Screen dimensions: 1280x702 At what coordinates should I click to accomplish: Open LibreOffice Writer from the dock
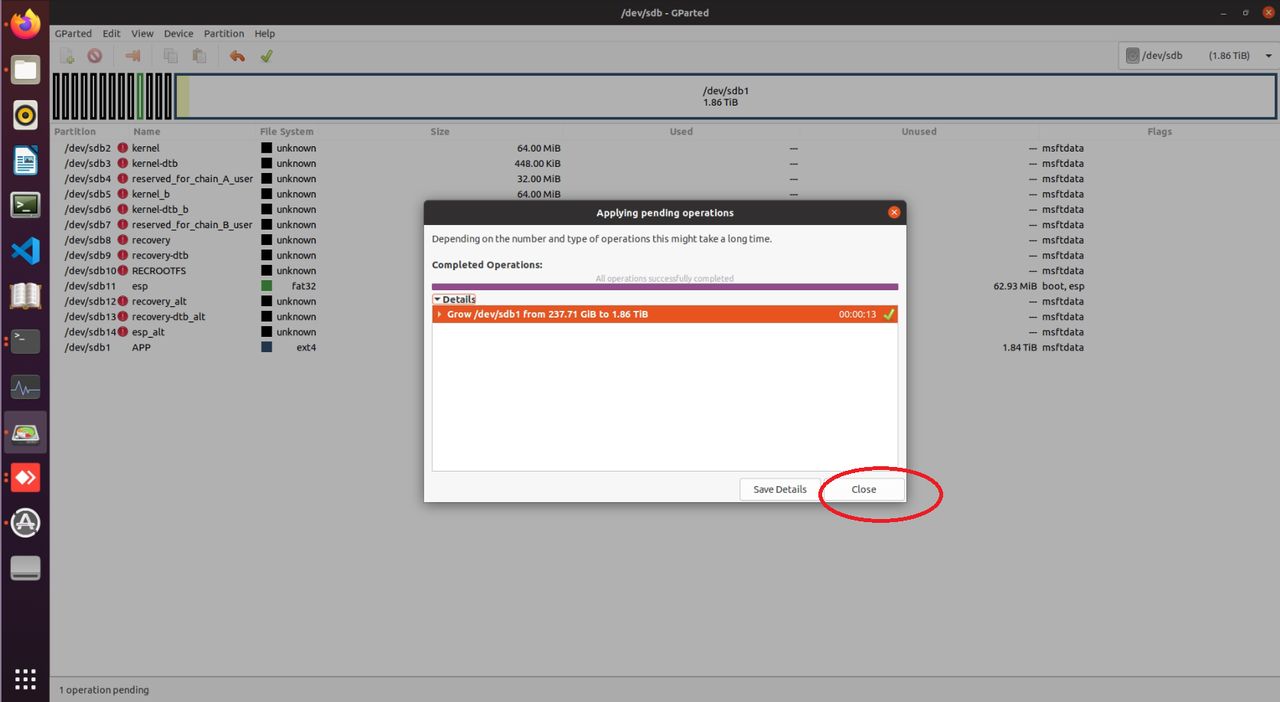point(25,160)
